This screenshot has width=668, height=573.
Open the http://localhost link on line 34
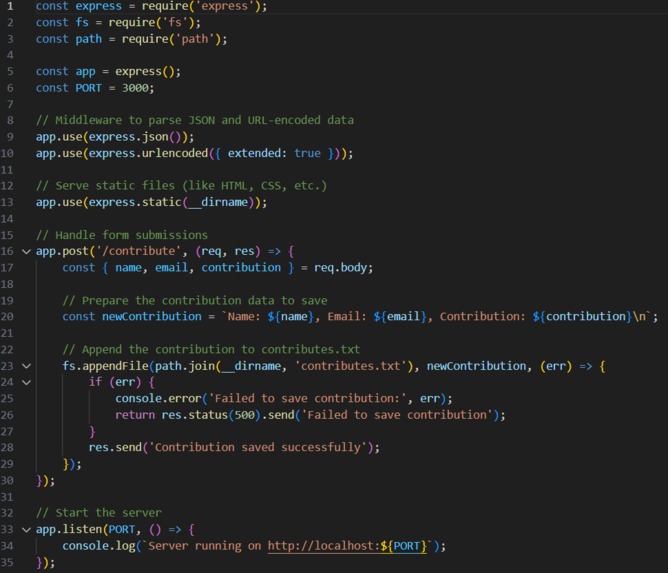click(347, 546)
